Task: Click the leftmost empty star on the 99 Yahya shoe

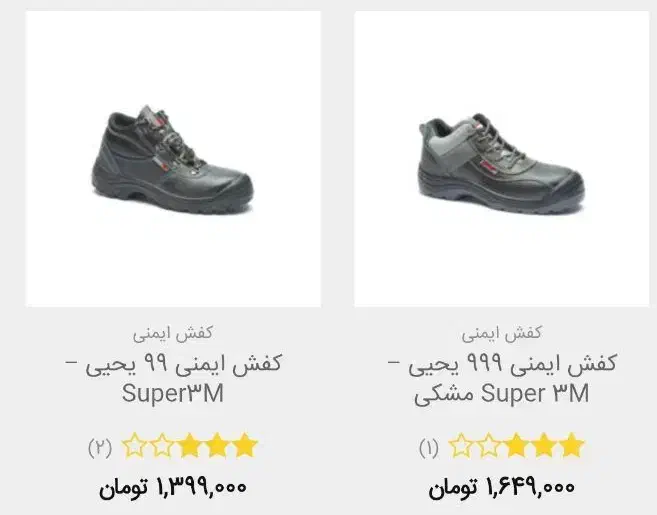Action: tap(135, 445)
